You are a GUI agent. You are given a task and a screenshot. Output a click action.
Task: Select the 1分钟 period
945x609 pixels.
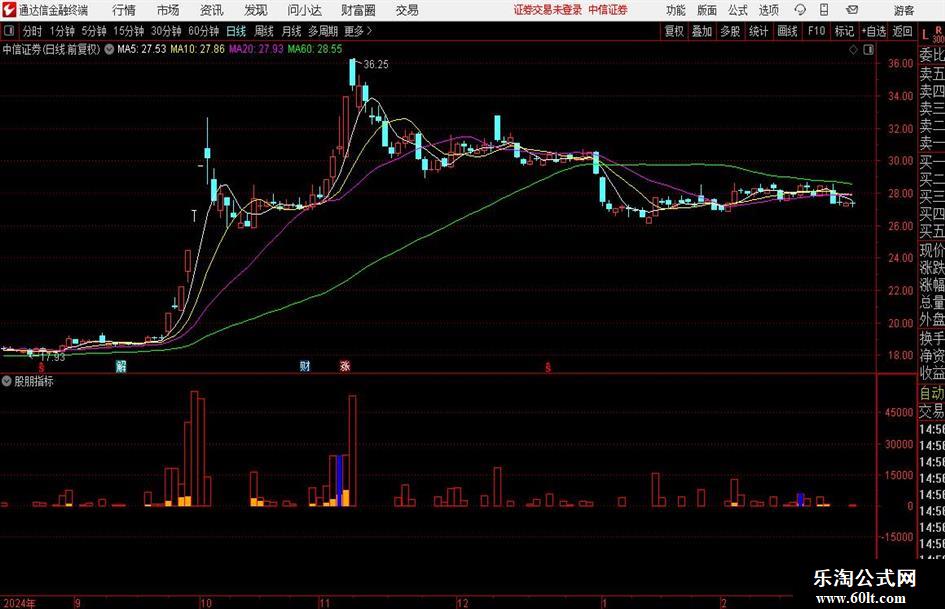(61, 31)
